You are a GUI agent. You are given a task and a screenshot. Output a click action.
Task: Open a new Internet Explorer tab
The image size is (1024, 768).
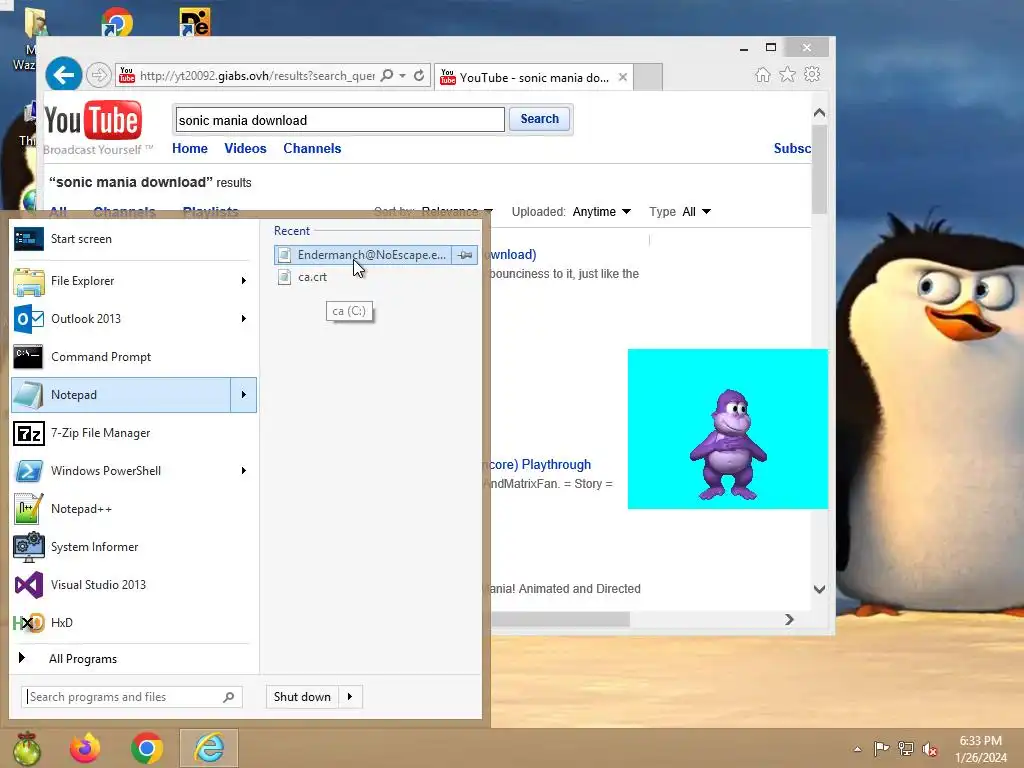point(648,77)
